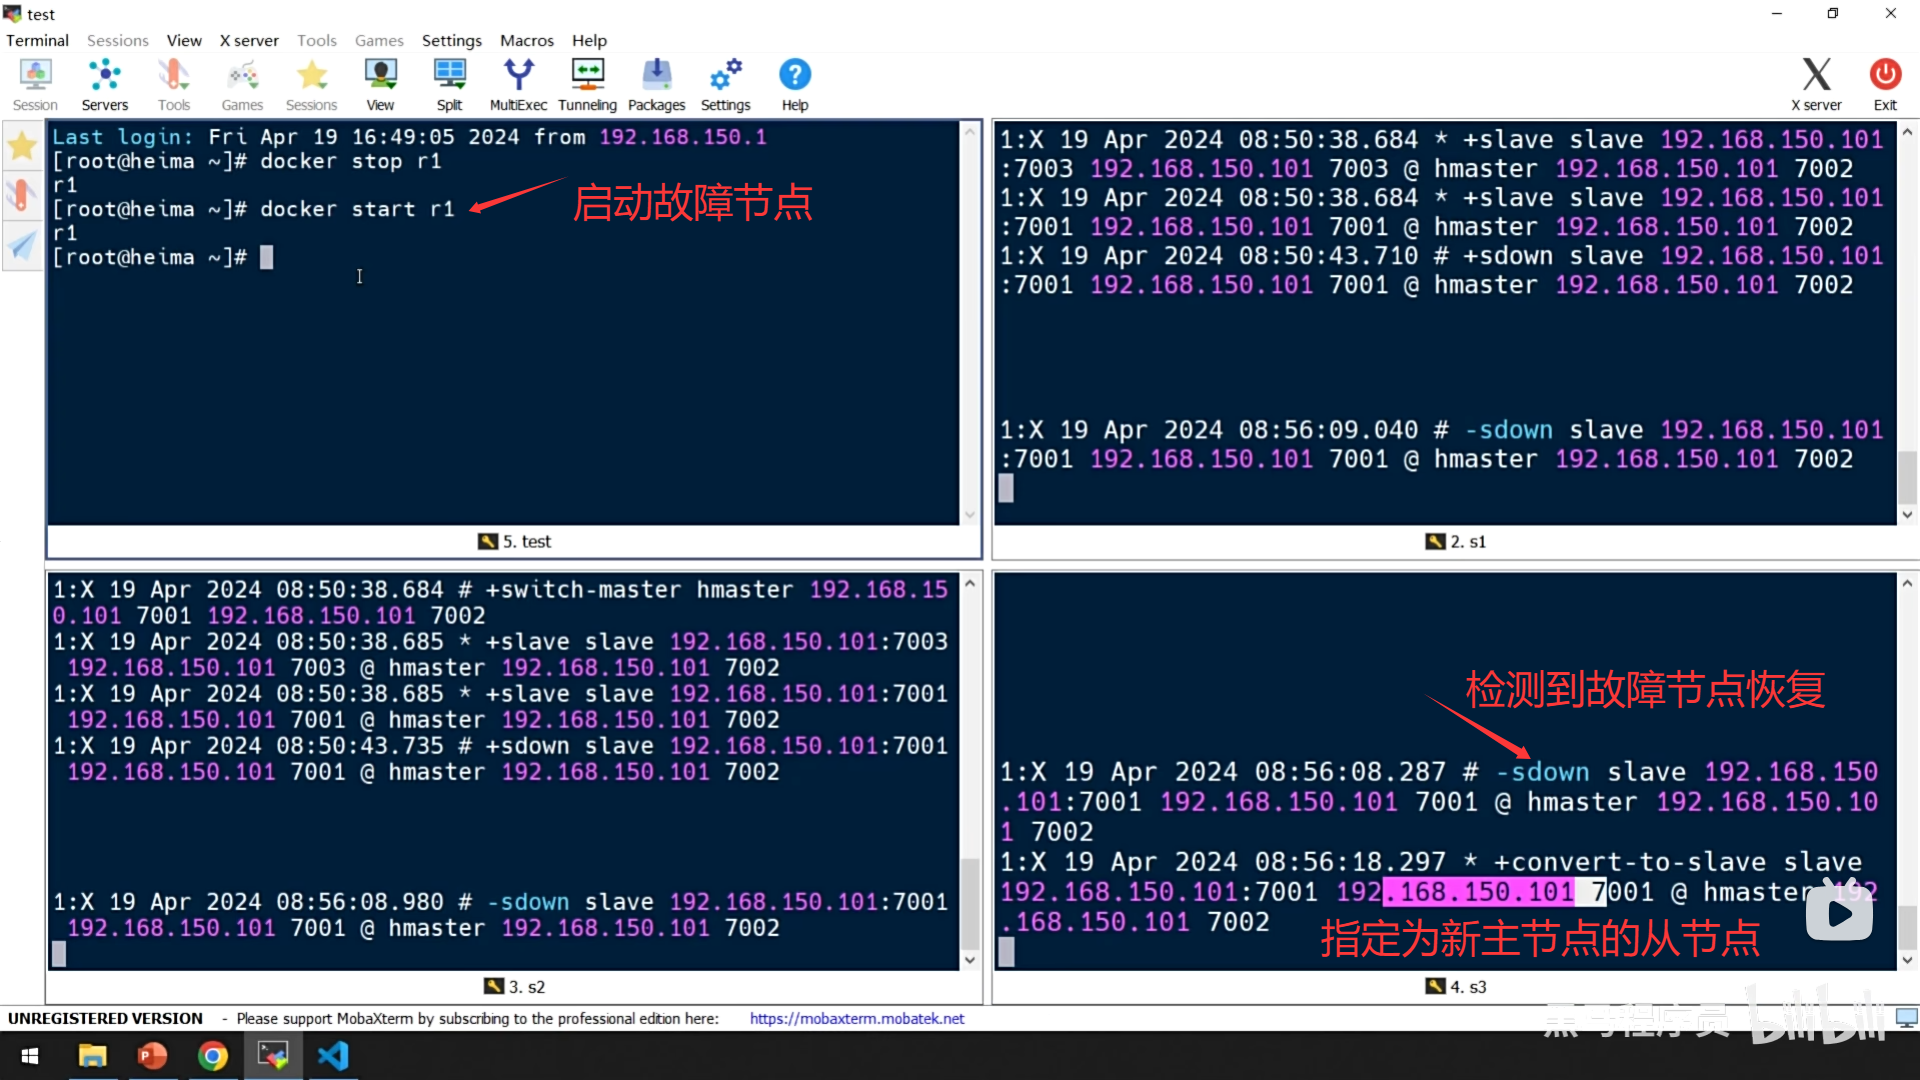Click the star favorites sidebar icon
The image size is (1920, 1080).
coord(22,147)
